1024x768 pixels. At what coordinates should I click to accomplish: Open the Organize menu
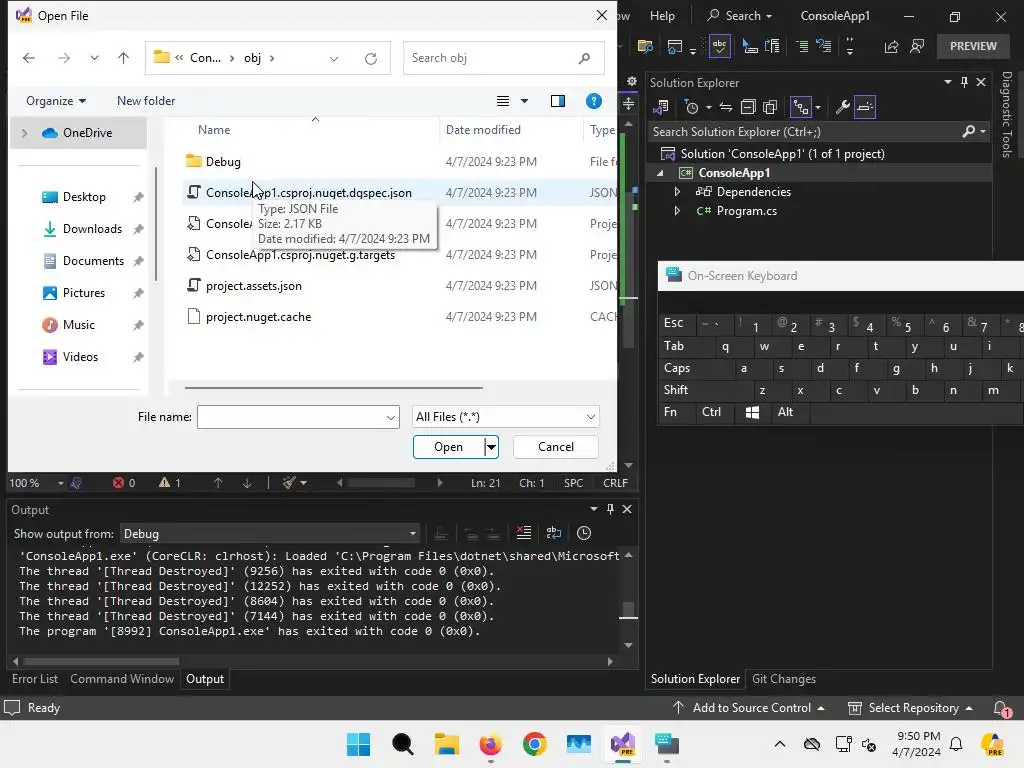pos(56,101)
